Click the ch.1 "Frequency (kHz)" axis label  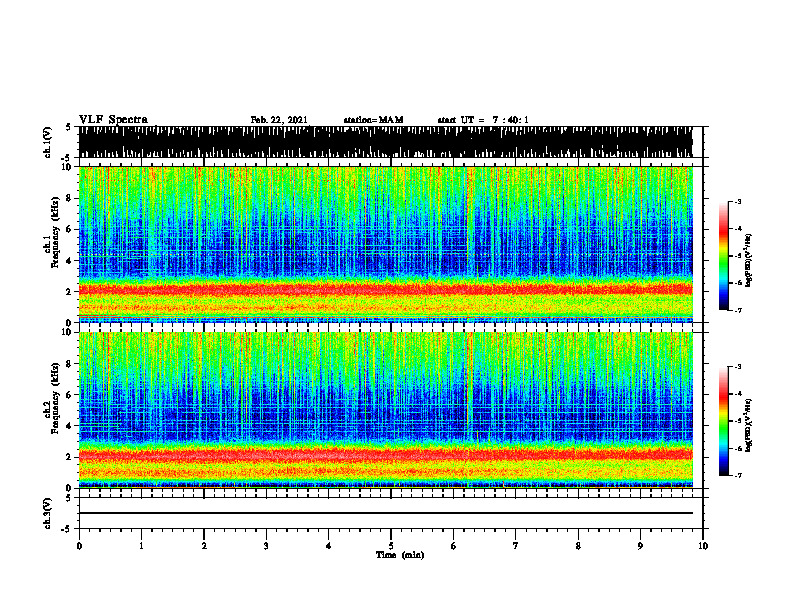pyautogui.click(x=55, y=232)
